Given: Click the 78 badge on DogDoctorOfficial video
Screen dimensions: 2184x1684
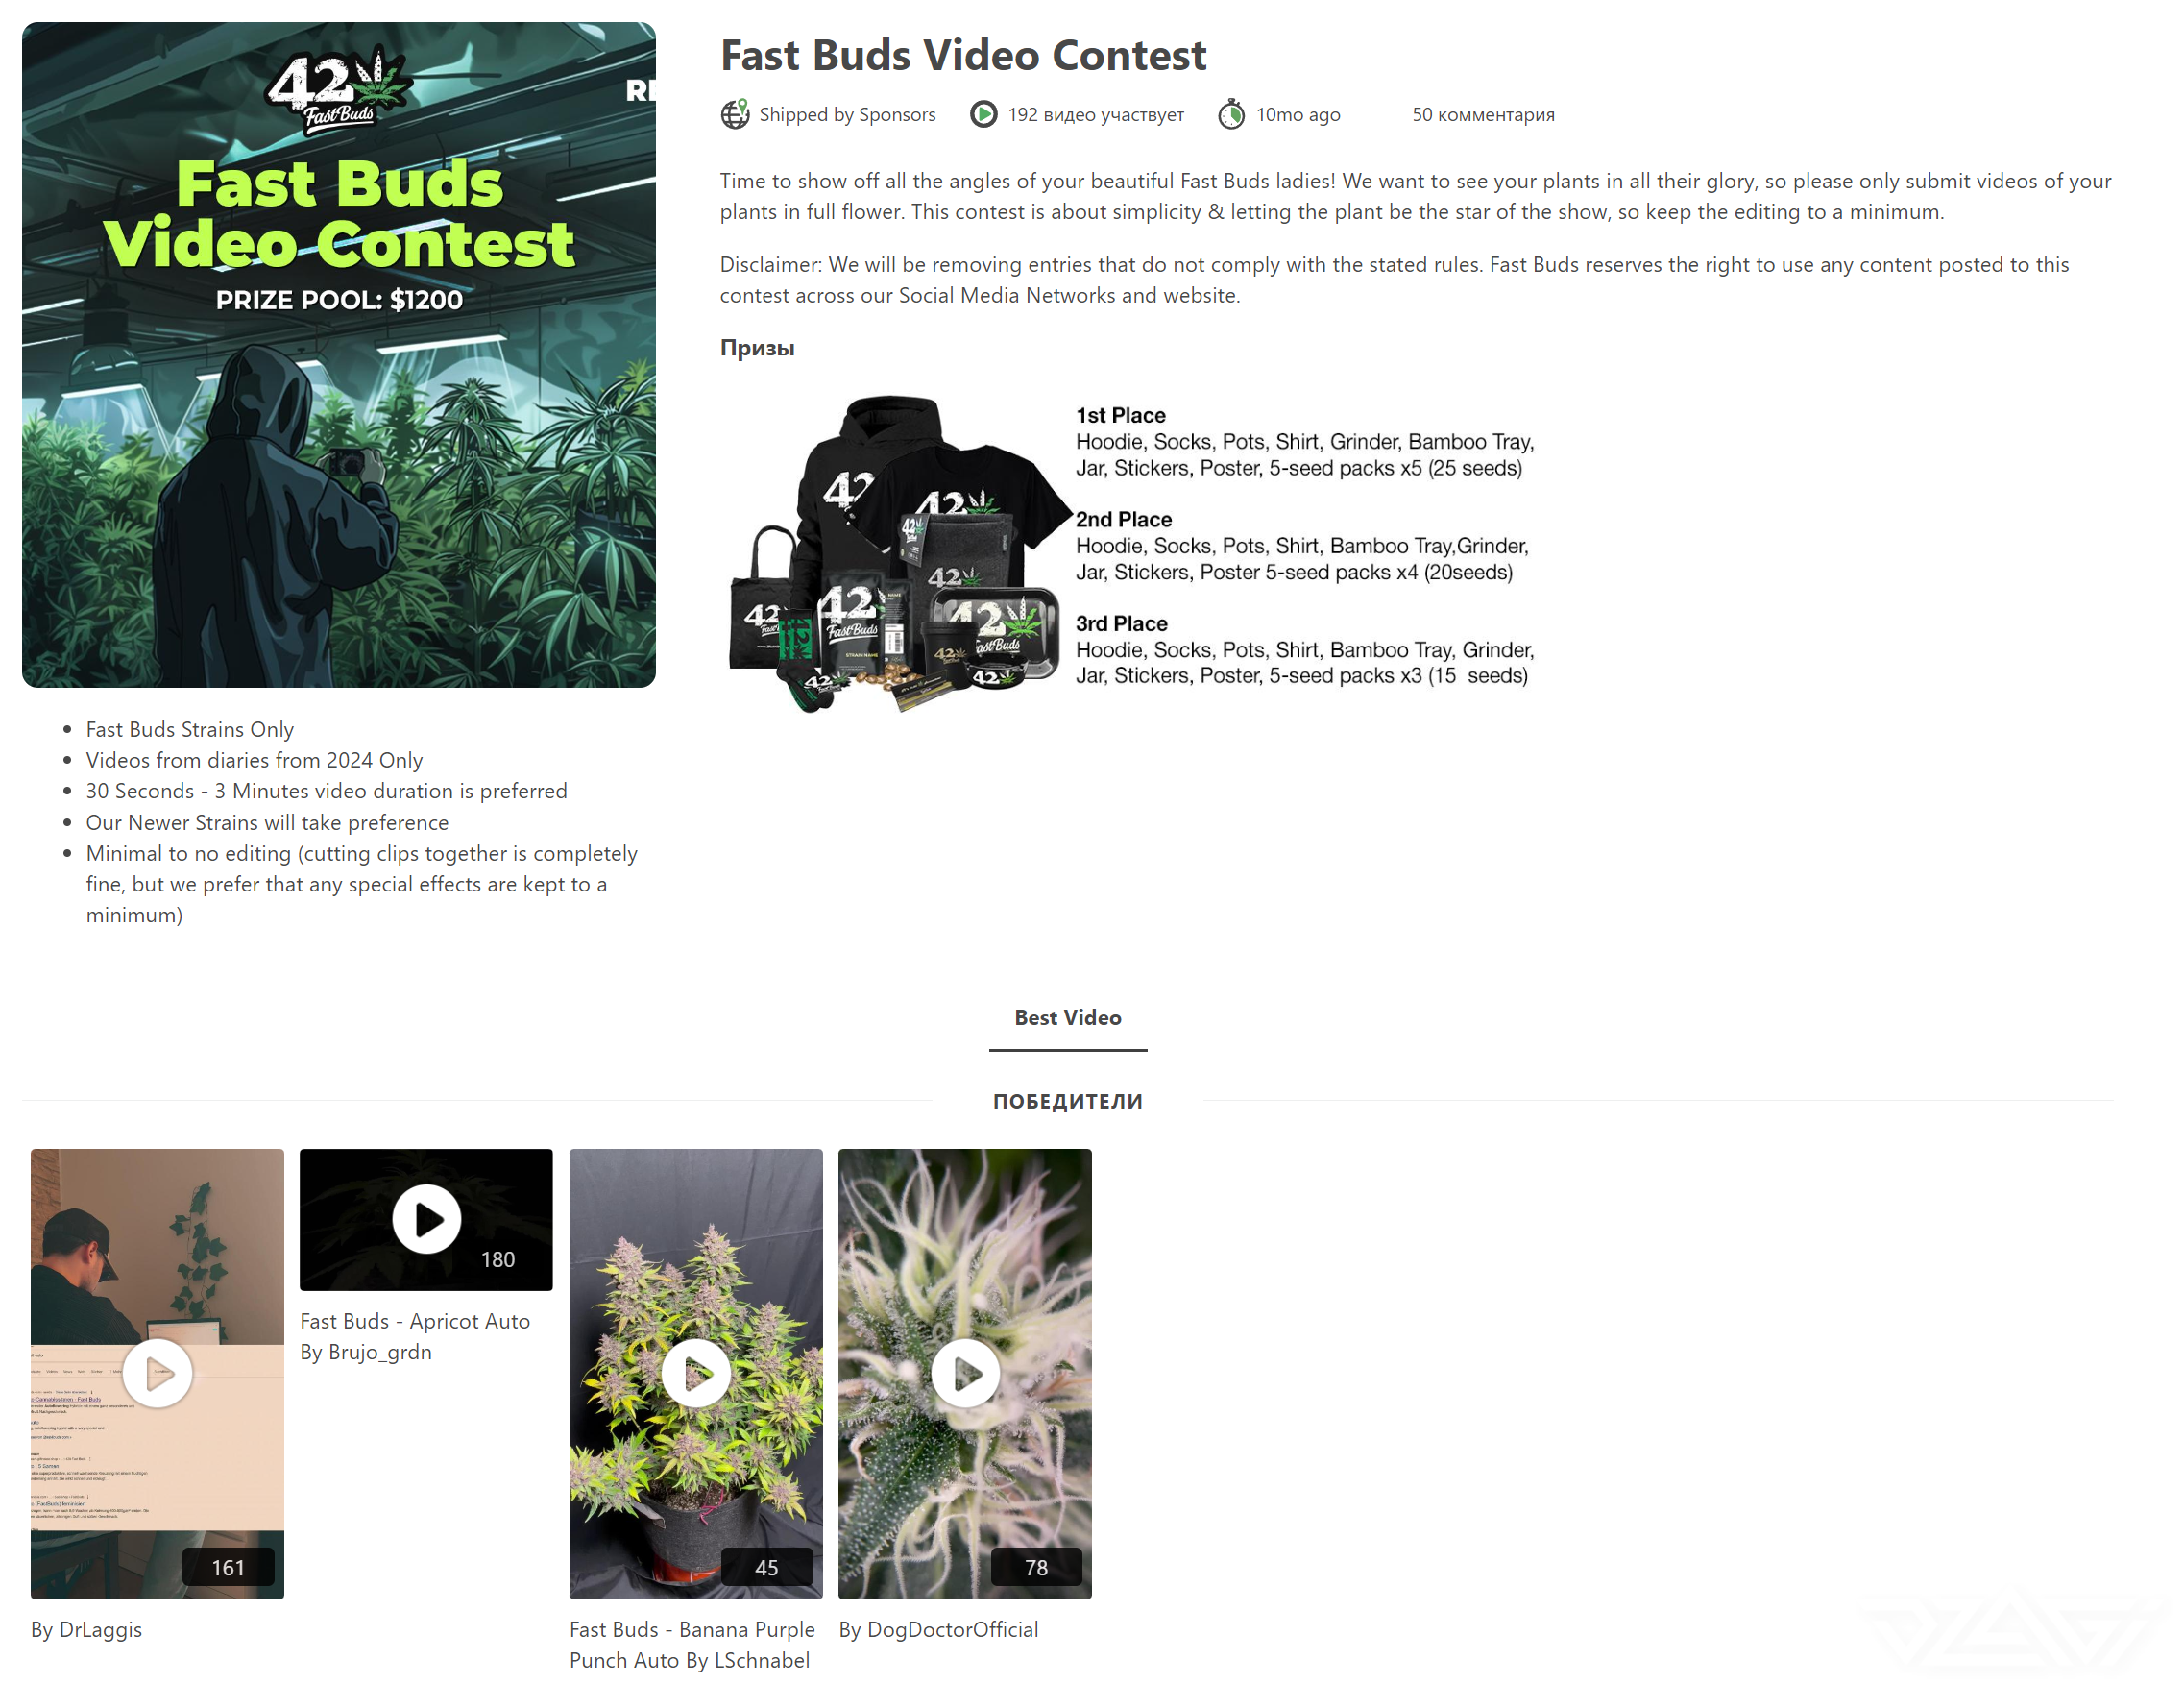Looking at the screenshot, I should 1037,1567.
